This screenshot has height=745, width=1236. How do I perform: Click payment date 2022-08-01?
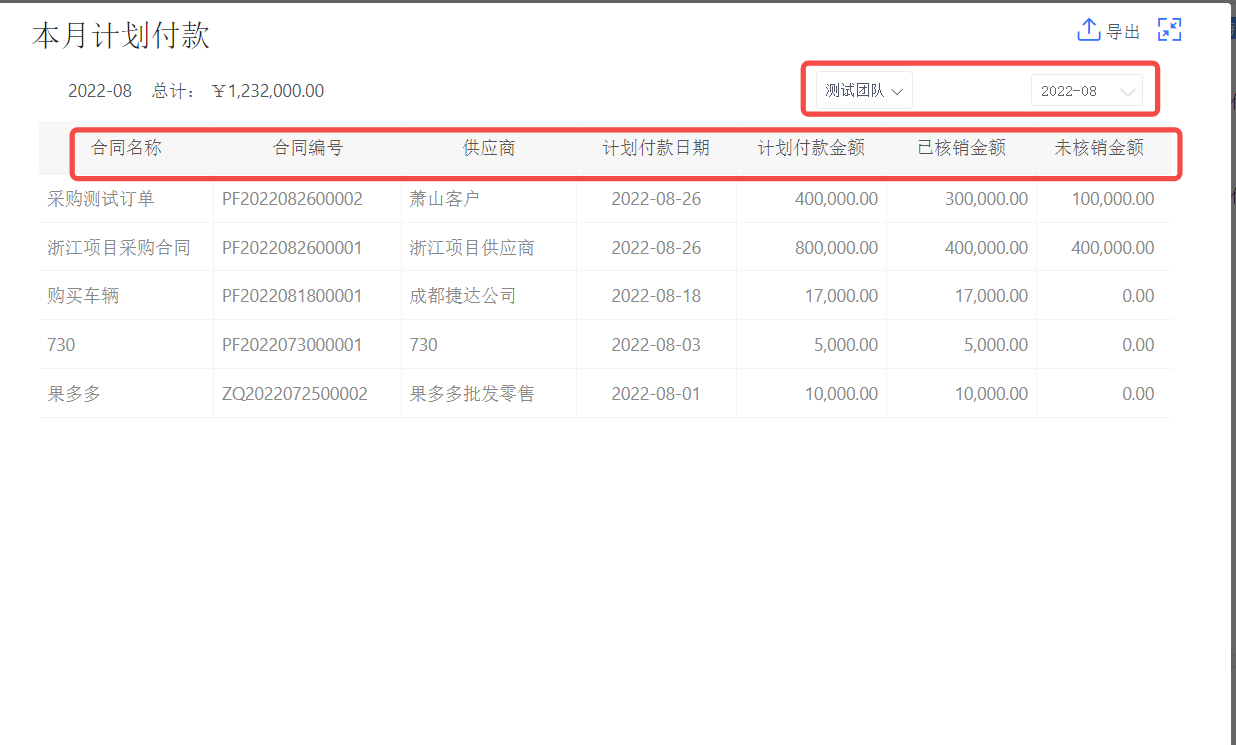click(656, 394)
